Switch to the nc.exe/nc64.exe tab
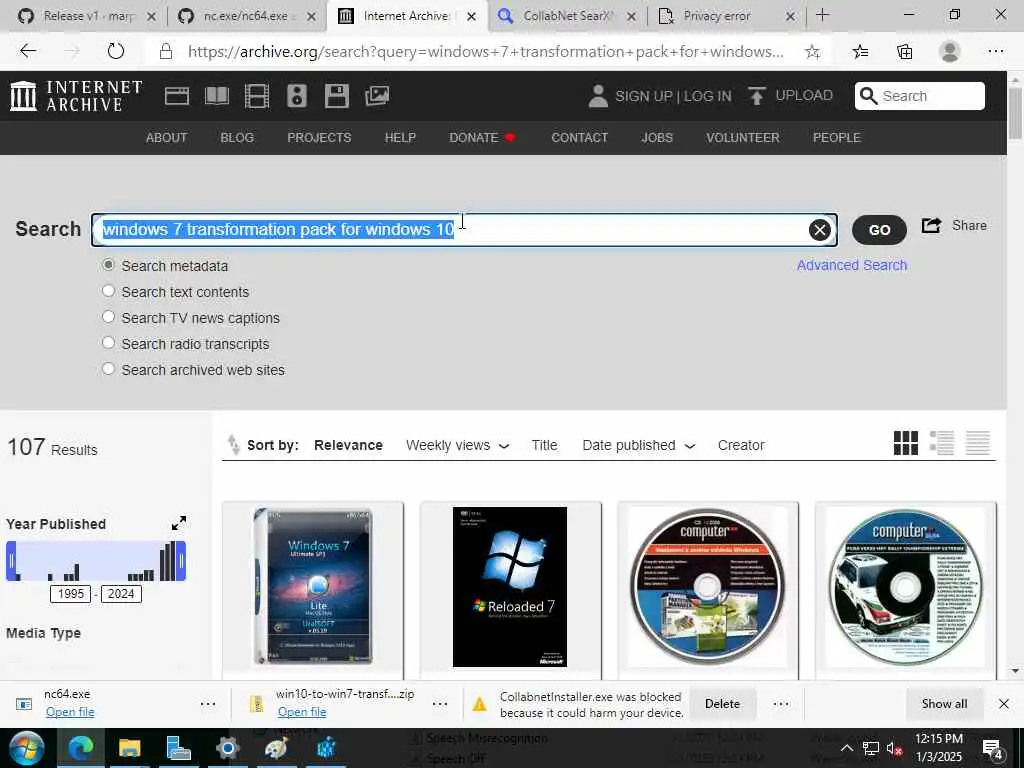The image size is (1024, 768). click(246, 16)
